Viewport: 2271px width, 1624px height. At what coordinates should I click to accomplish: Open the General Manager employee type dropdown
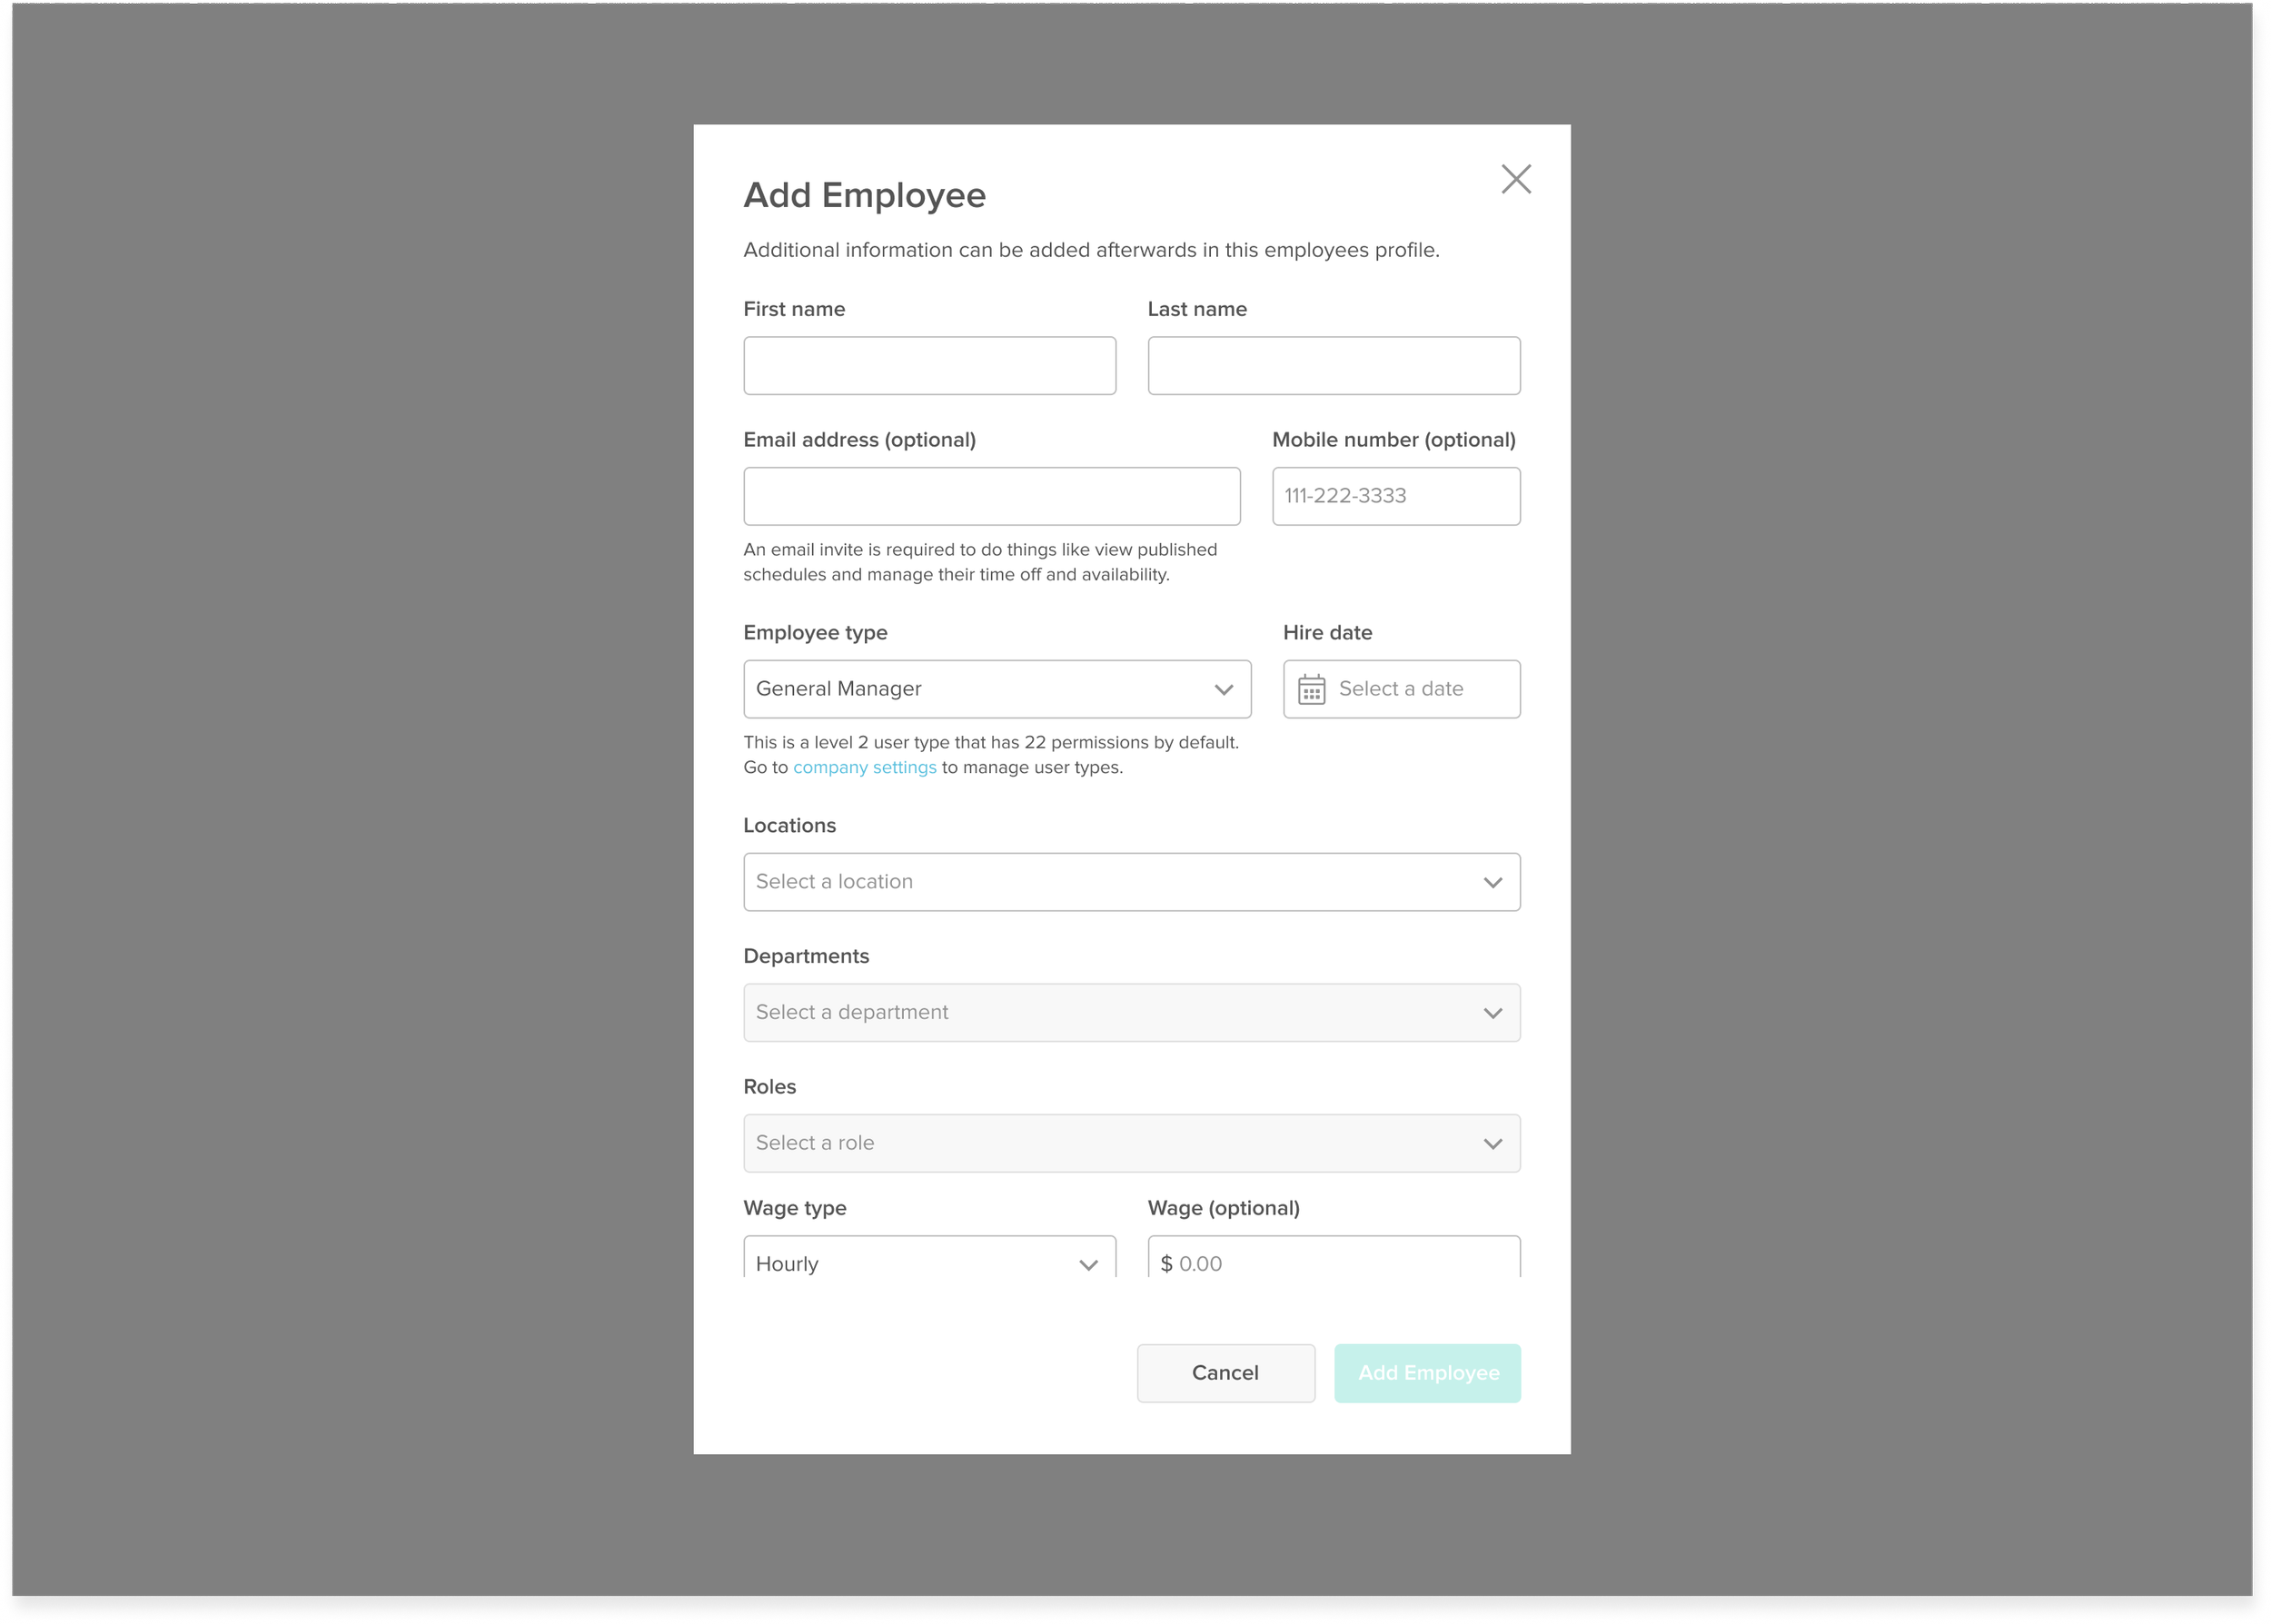pyautogui.click(x=980, y=689)
